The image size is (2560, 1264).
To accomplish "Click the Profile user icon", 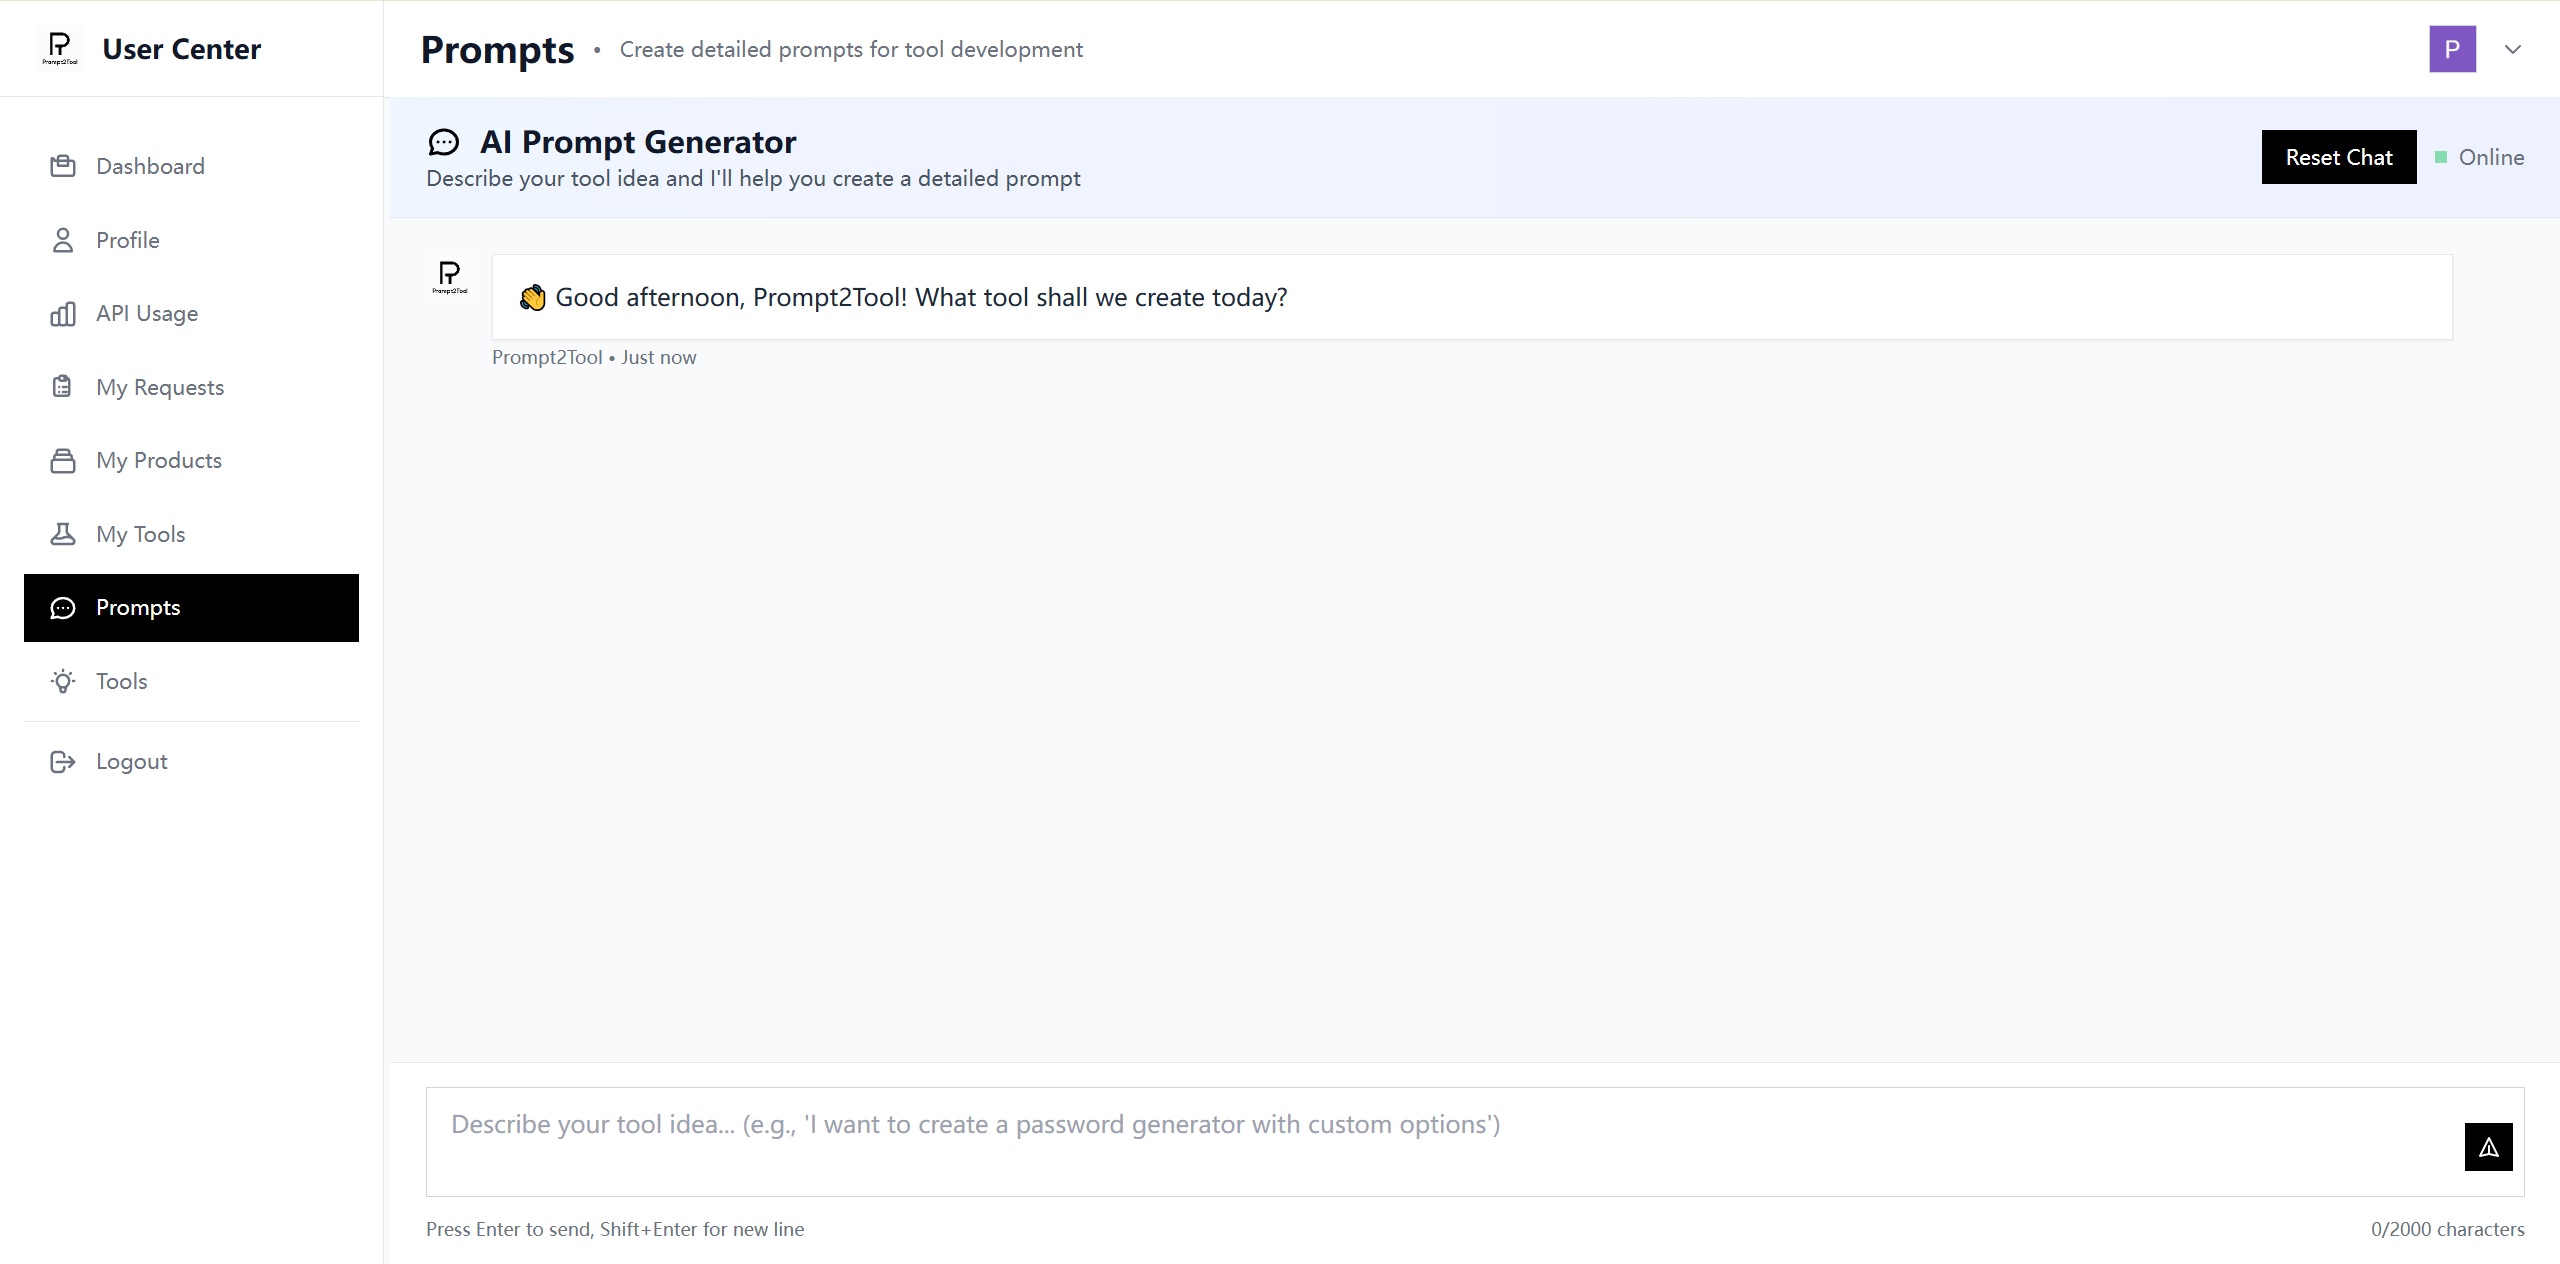I will 62,240.
